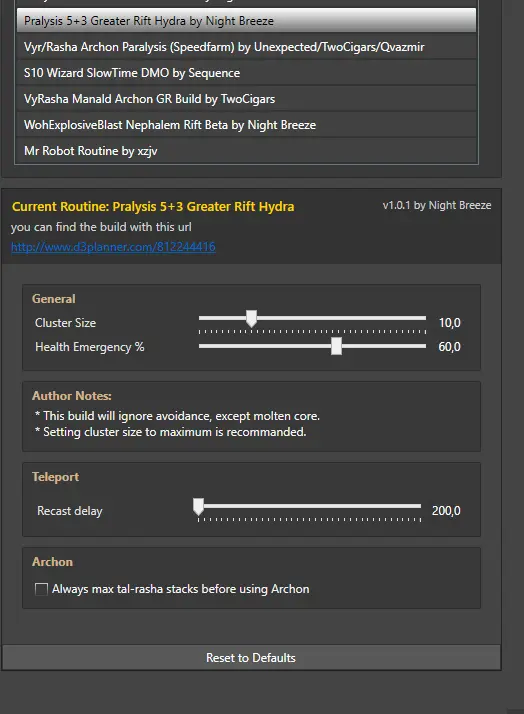This screenshot has height=714, width=524.
Task: Click right end of Recast delay track
Action: (418, 506)
